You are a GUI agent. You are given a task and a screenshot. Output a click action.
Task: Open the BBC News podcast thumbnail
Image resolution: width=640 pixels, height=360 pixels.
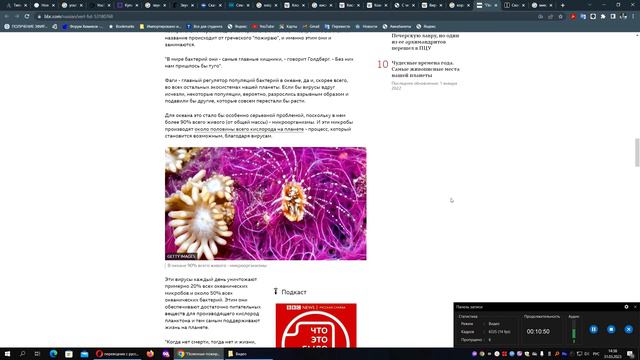pos(316,325)
